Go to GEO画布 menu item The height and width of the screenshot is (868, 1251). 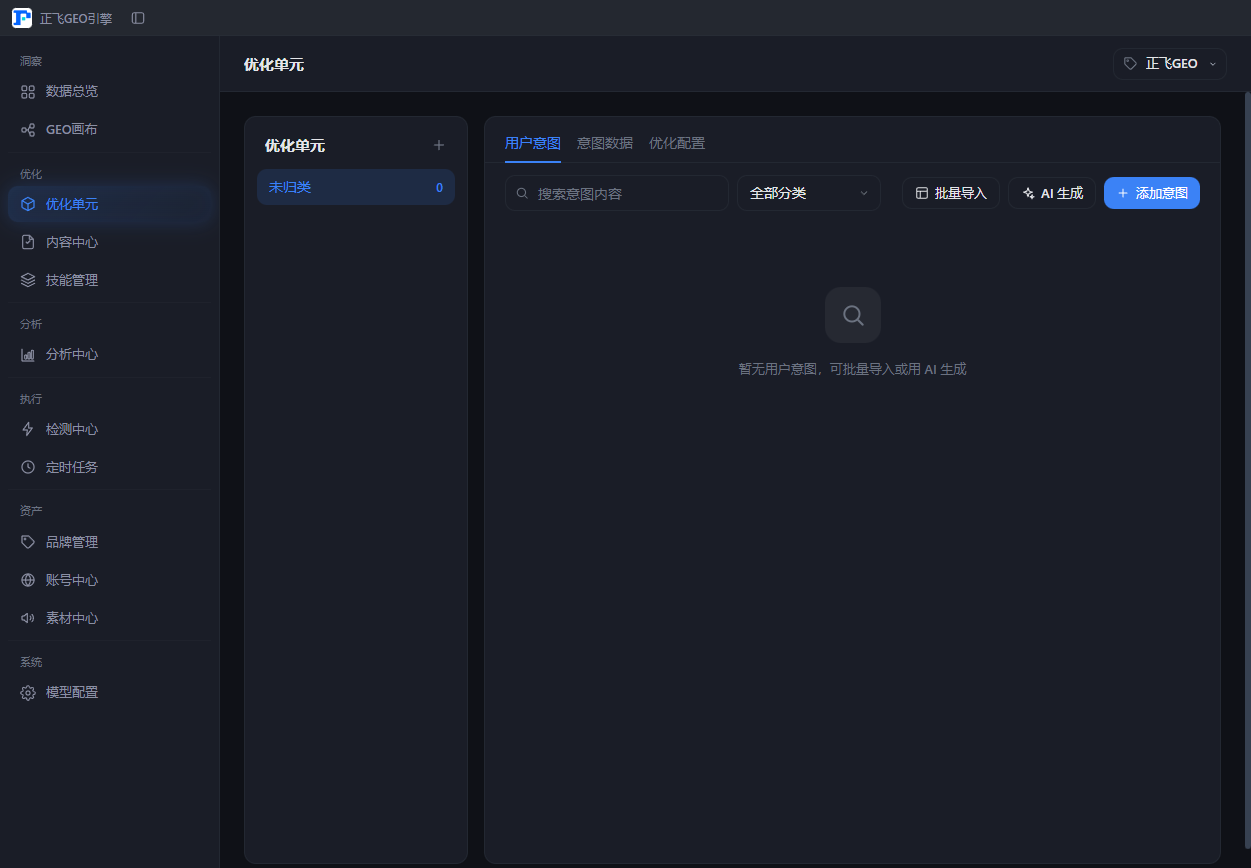[x=110, y=129]
